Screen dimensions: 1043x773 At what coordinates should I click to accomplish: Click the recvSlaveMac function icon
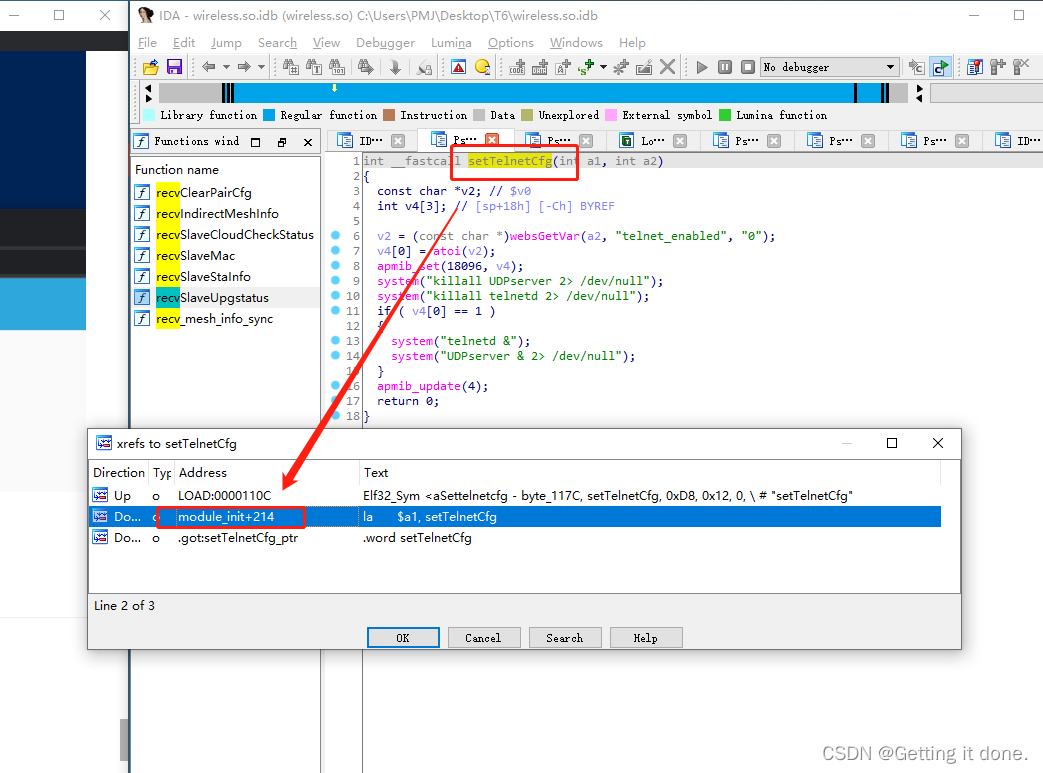click(143, 256)
